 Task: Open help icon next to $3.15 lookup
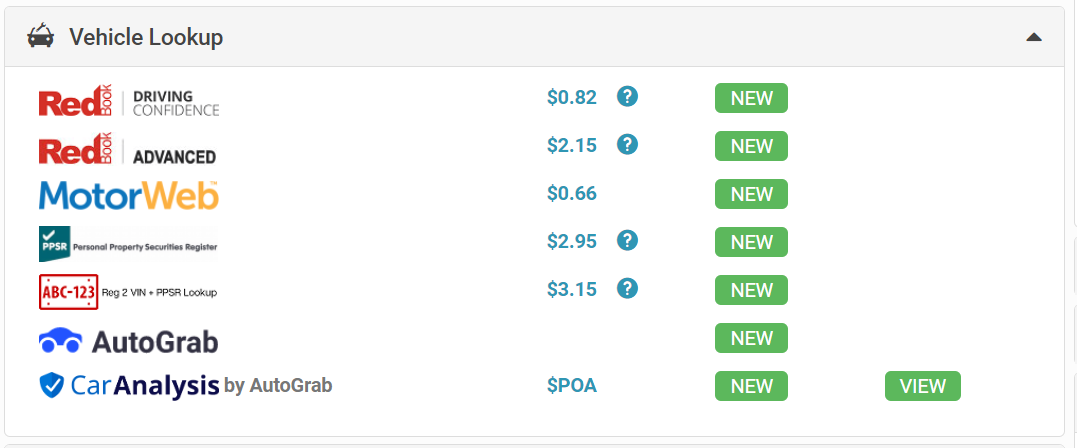(627, 289)
